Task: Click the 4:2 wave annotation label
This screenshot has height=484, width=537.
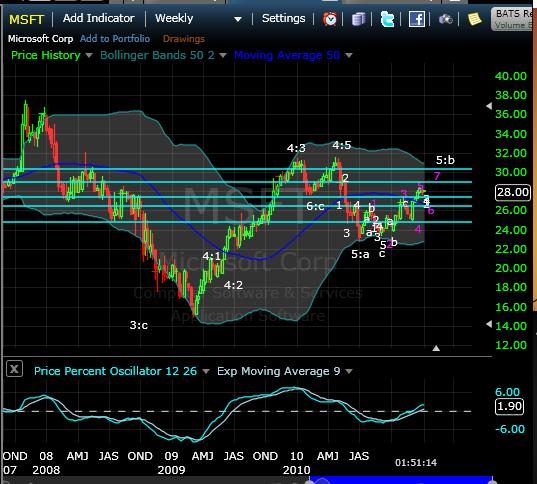Action: click(233, 285)
